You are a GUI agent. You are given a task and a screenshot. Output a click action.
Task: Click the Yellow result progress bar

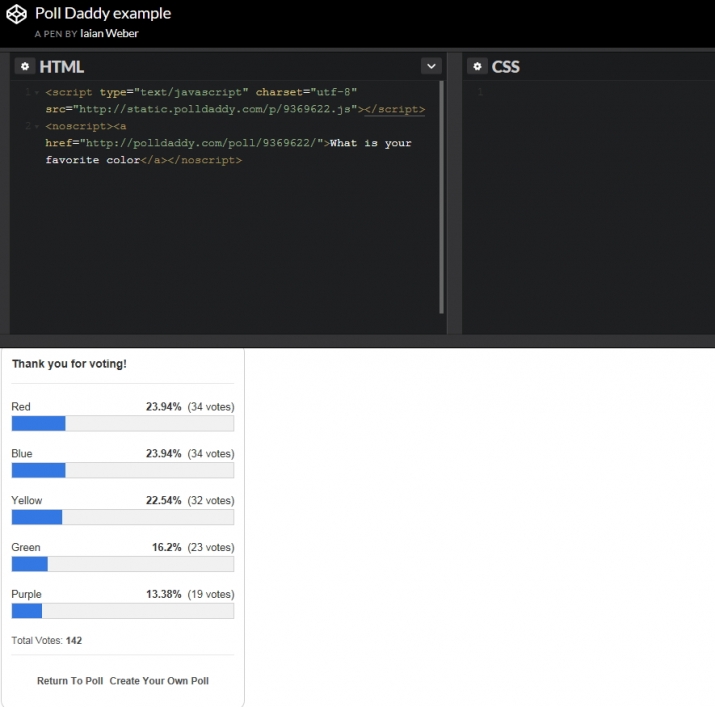[123, 517]
